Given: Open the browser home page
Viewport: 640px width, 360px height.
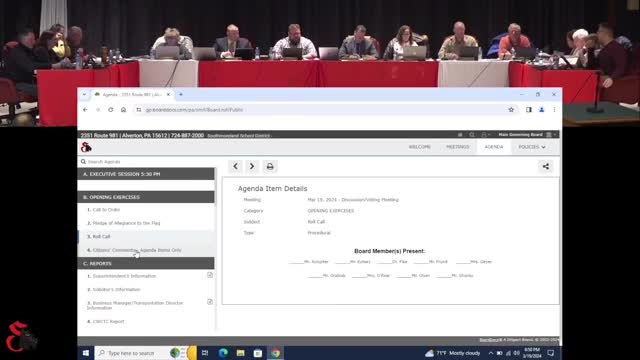Looking at the screenshot, I should pyautogui.click(x=123, y=110).
